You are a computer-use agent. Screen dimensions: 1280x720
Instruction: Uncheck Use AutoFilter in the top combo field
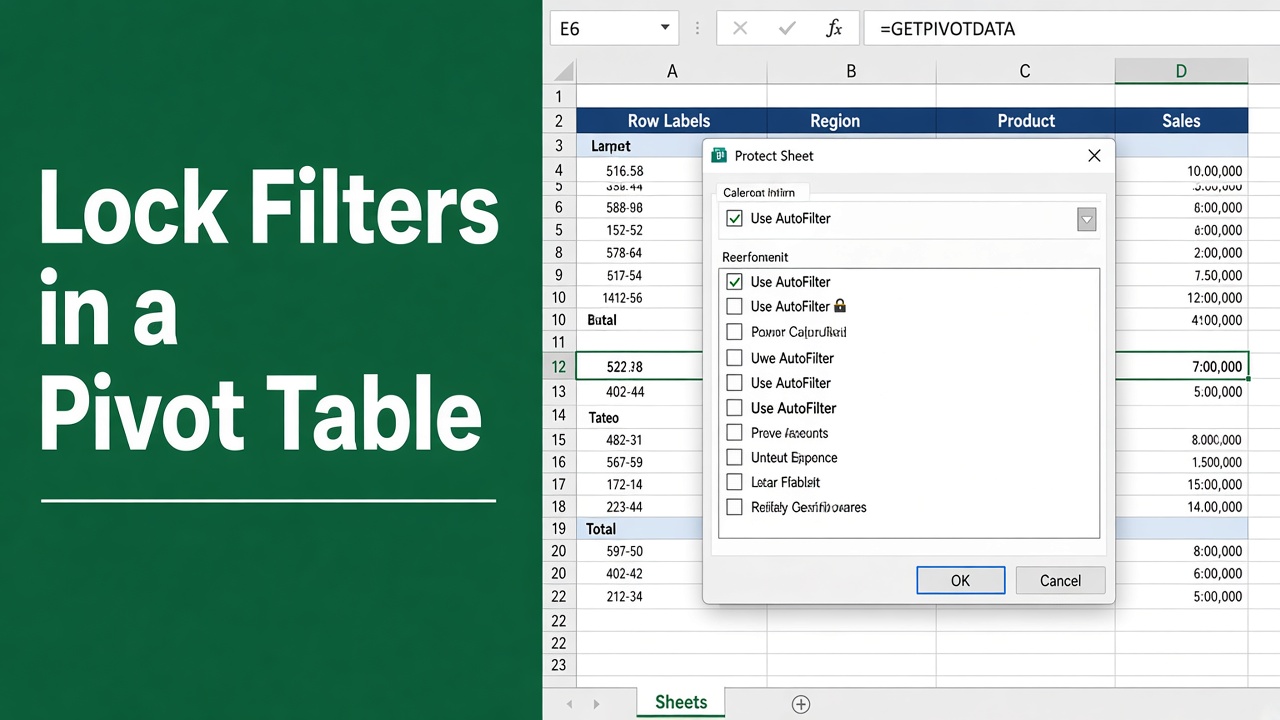735,218
